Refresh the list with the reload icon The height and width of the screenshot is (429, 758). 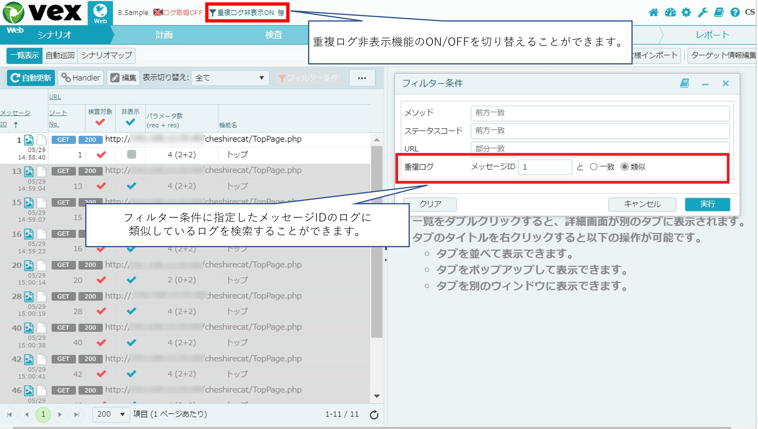pos(374,414)
